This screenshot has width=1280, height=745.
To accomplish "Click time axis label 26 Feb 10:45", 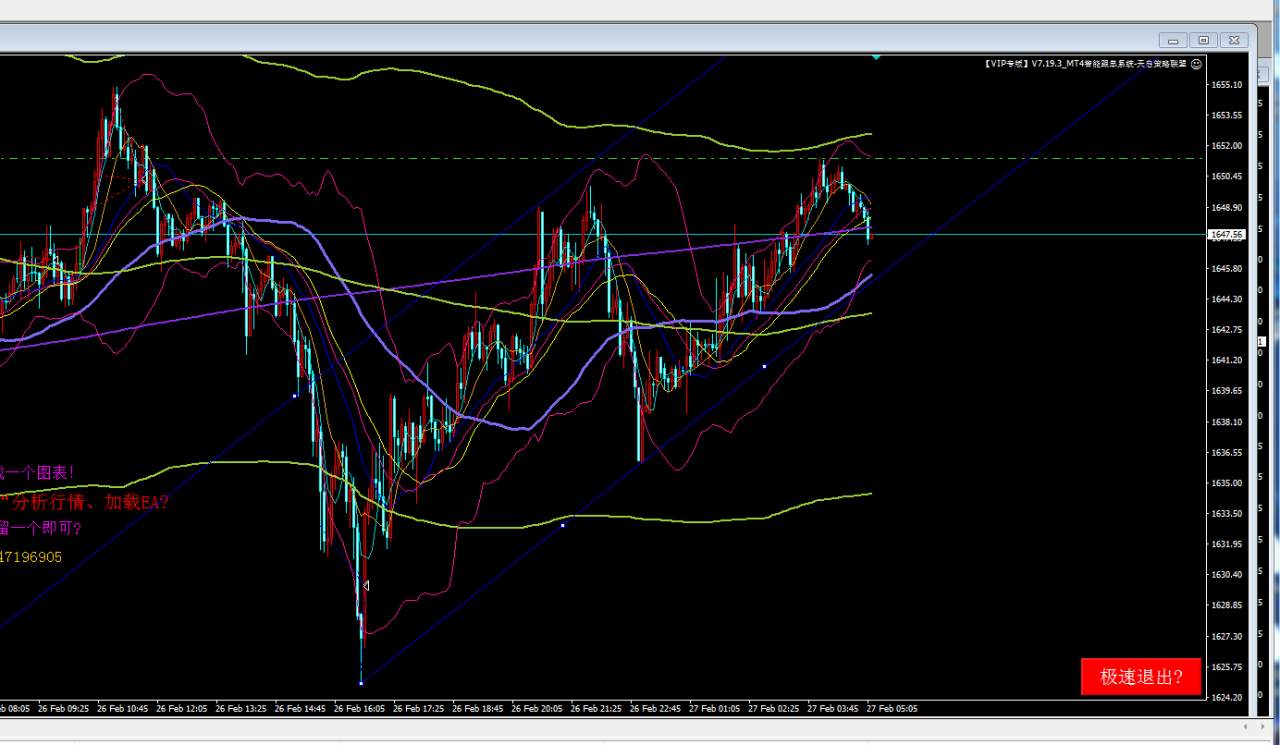I will (x=123, y=709).
